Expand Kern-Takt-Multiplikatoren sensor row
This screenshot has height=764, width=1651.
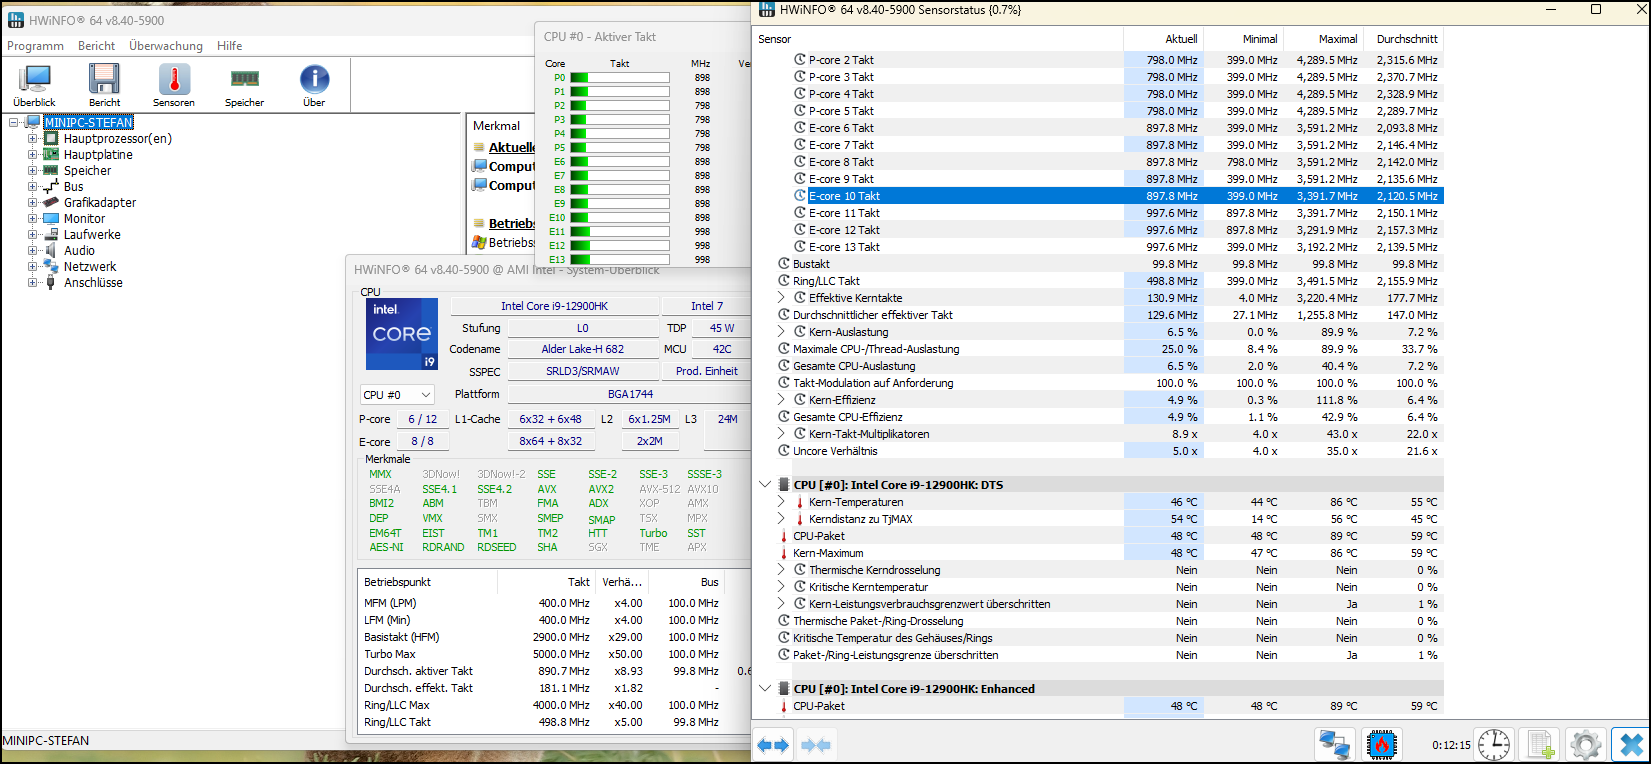781,434
